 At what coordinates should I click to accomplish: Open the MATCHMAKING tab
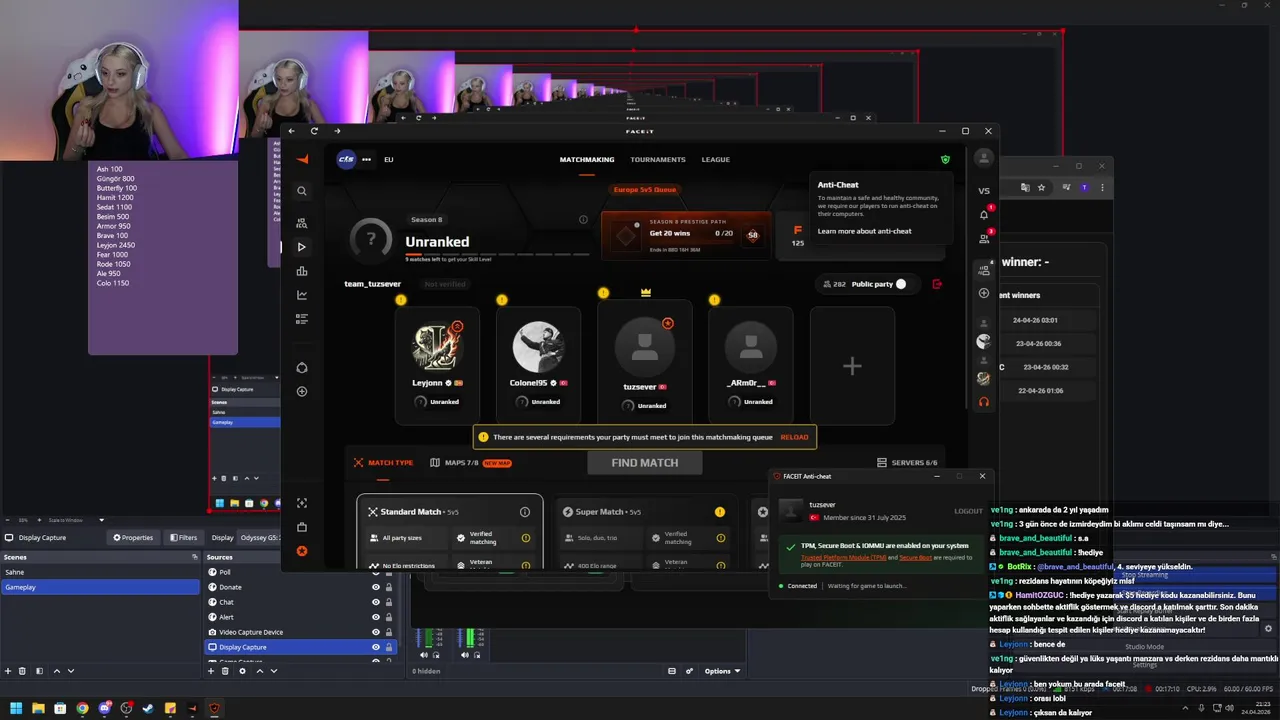(x=587, y=160)
